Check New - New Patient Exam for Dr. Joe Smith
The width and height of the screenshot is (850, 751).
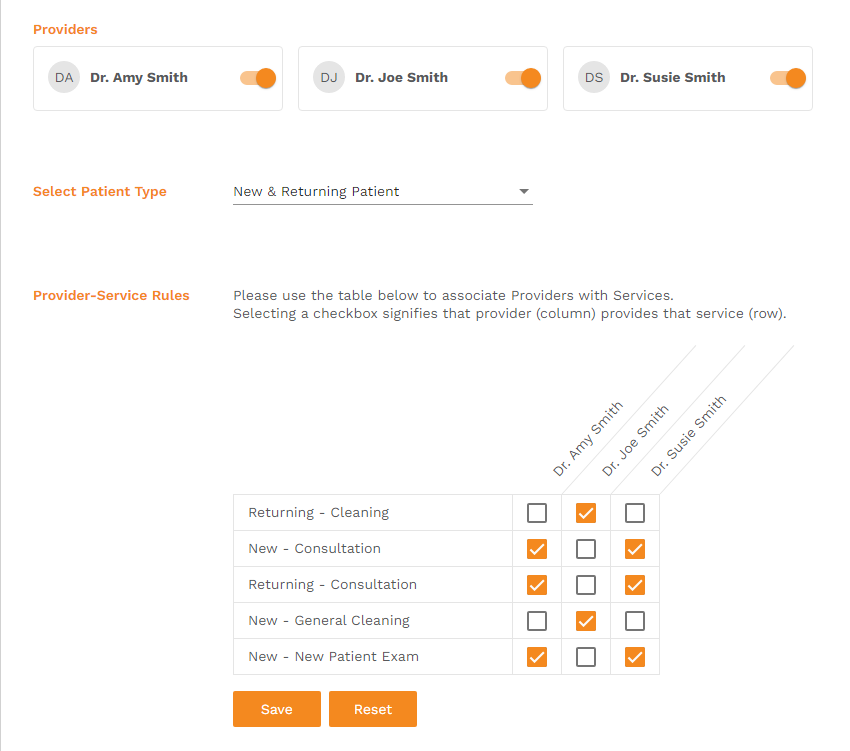tap(586, 657)
